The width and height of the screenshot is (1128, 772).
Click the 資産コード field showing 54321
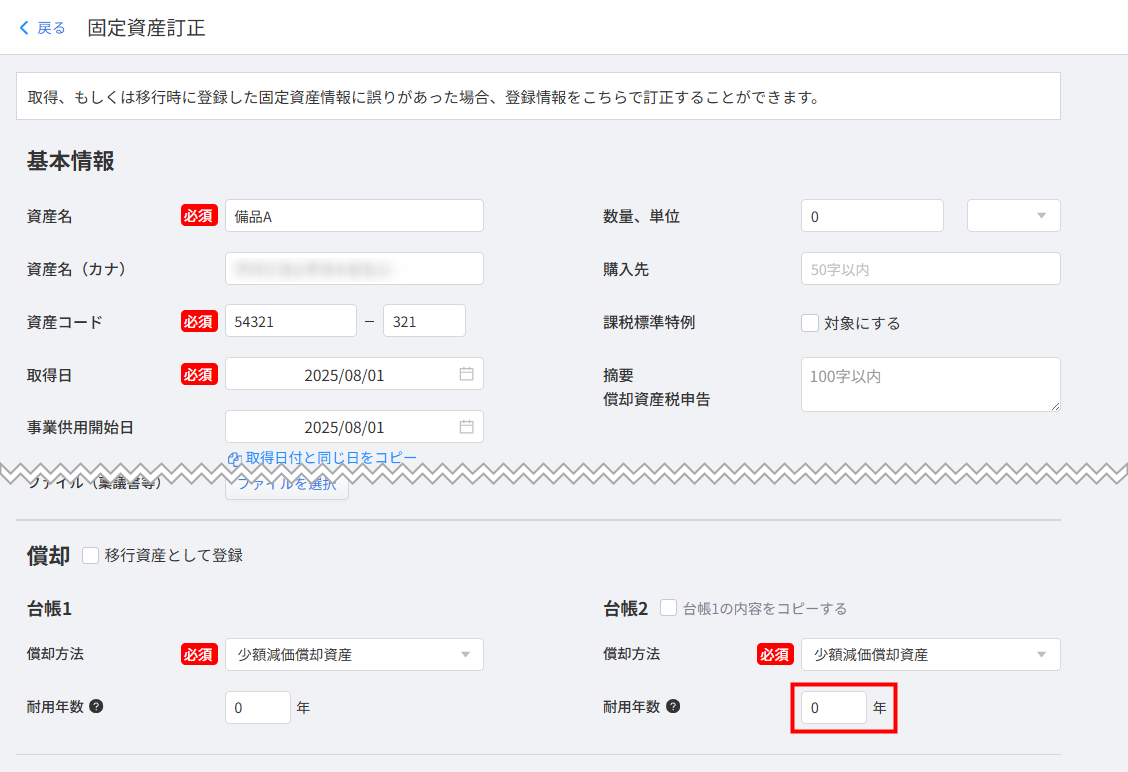pyautogui.click(x=290, y=321)
